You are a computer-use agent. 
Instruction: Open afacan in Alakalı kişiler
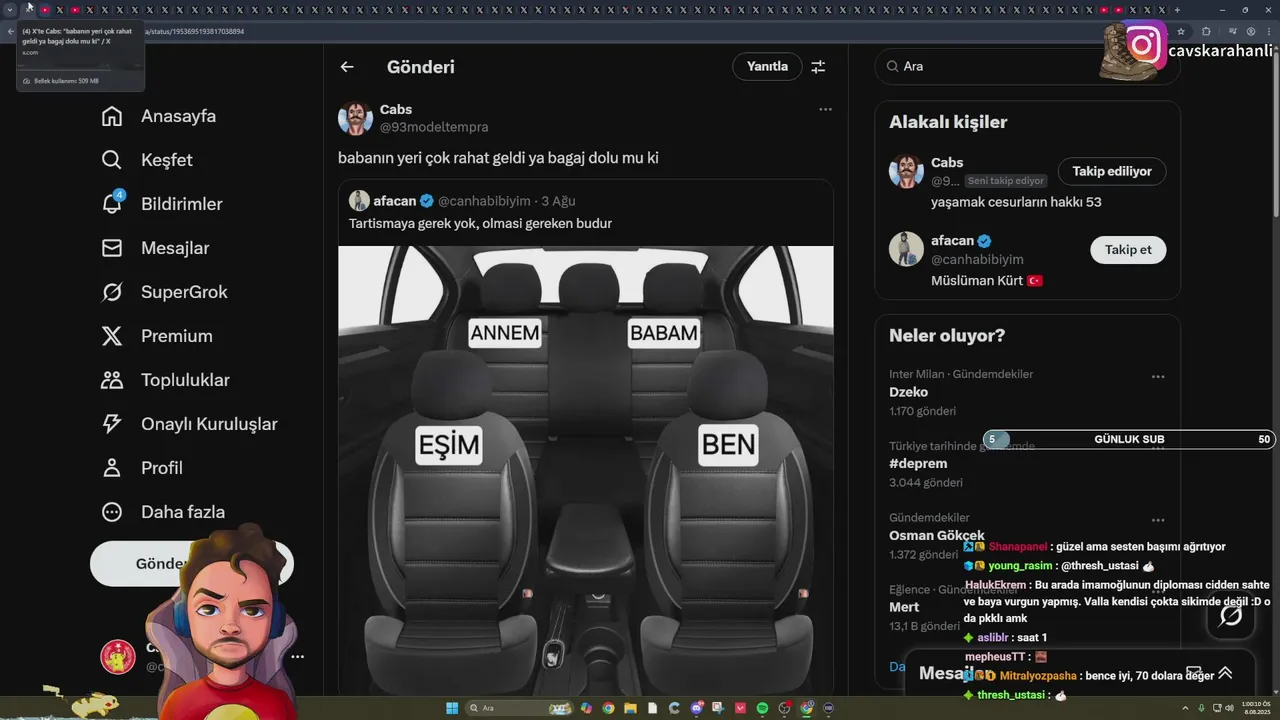tap(952, 240)
